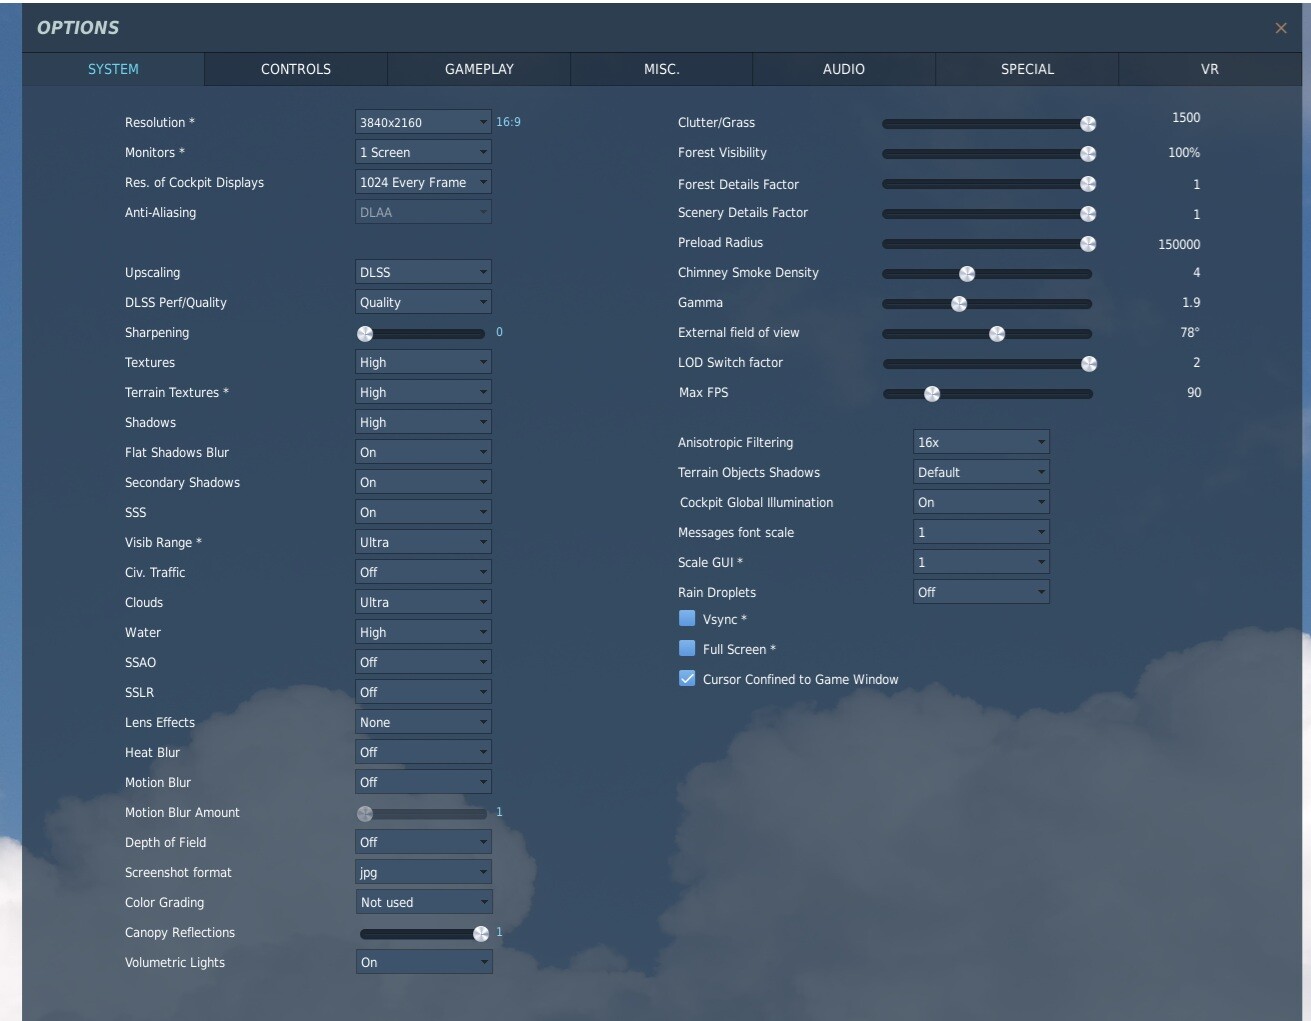Go to the AUDIO tab
This screenshot has width=1311, height=1021.
click(844, 69)
